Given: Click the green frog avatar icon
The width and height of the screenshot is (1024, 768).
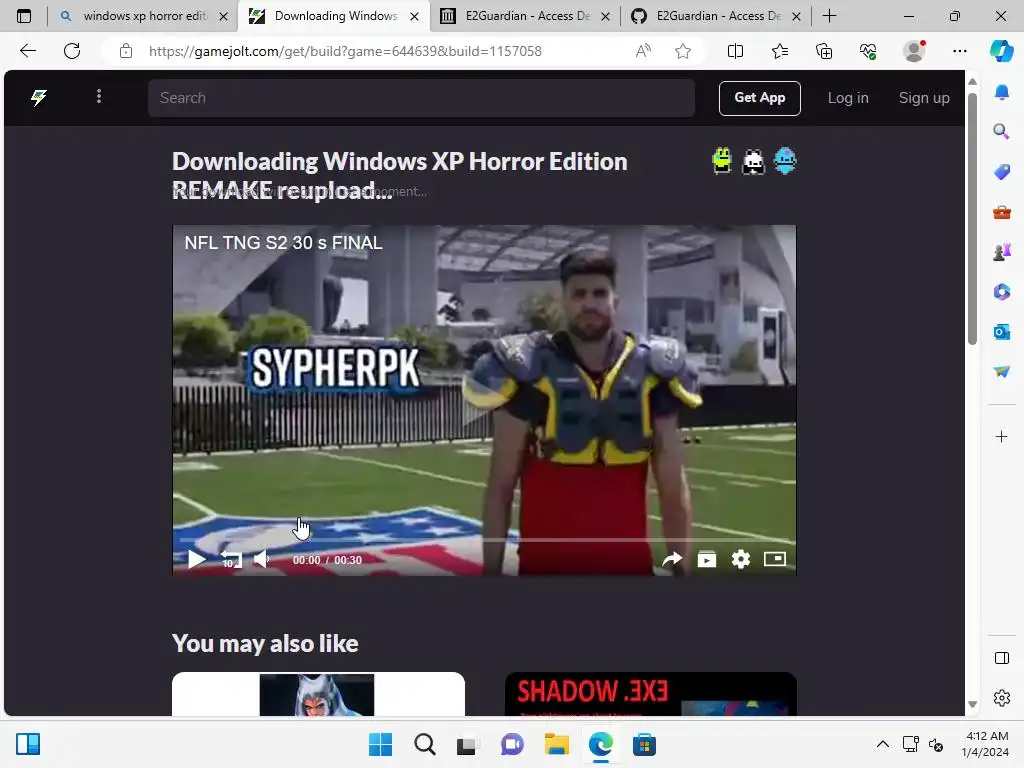Looking at the screenshot, I should (722, 161).
